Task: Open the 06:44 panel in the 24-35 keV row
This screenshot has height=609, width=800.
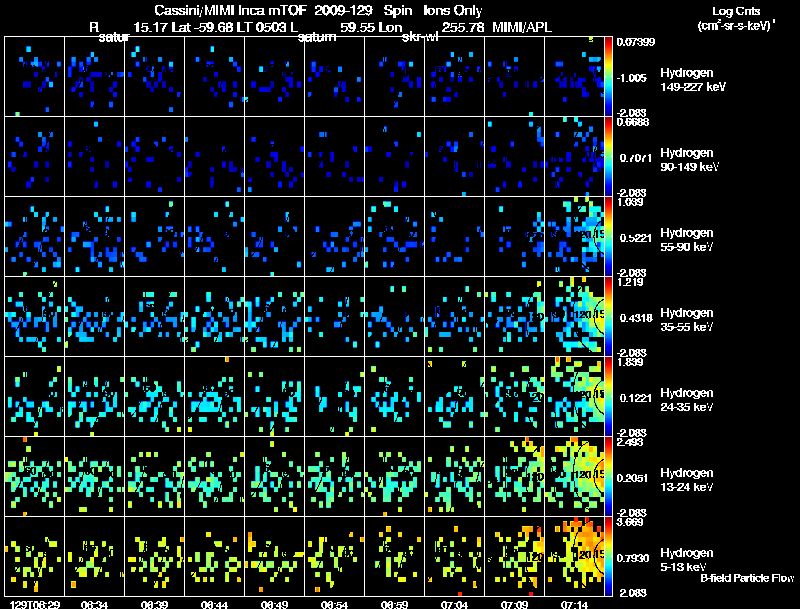Action: (x=214, y=396)
